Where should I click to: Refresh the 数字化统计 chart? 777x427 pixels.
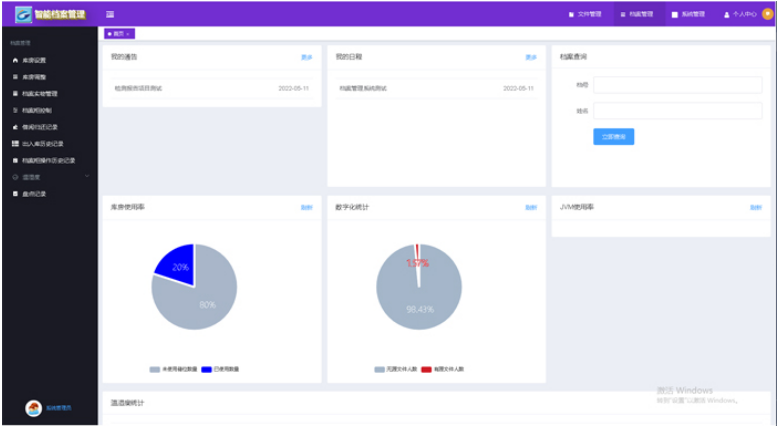[531, 207]
